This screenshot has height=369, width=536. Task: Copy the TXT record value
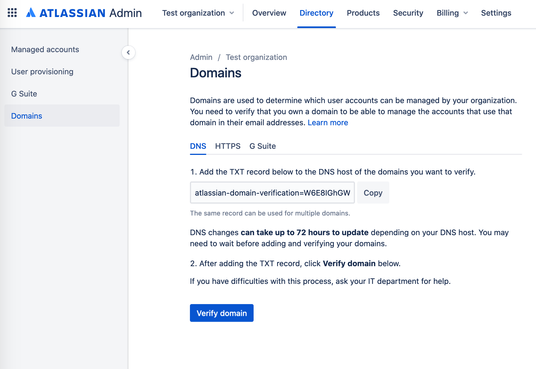tap(373, 193)
